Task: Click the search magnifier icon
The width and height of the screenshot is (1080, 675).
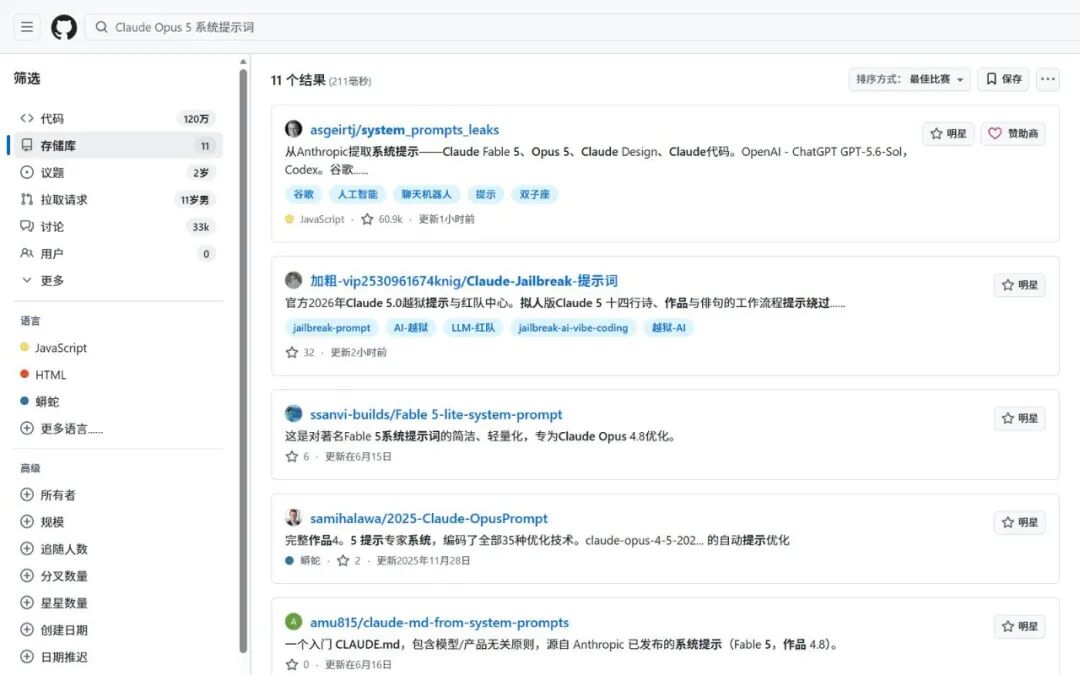Action: tap(101, 28)
